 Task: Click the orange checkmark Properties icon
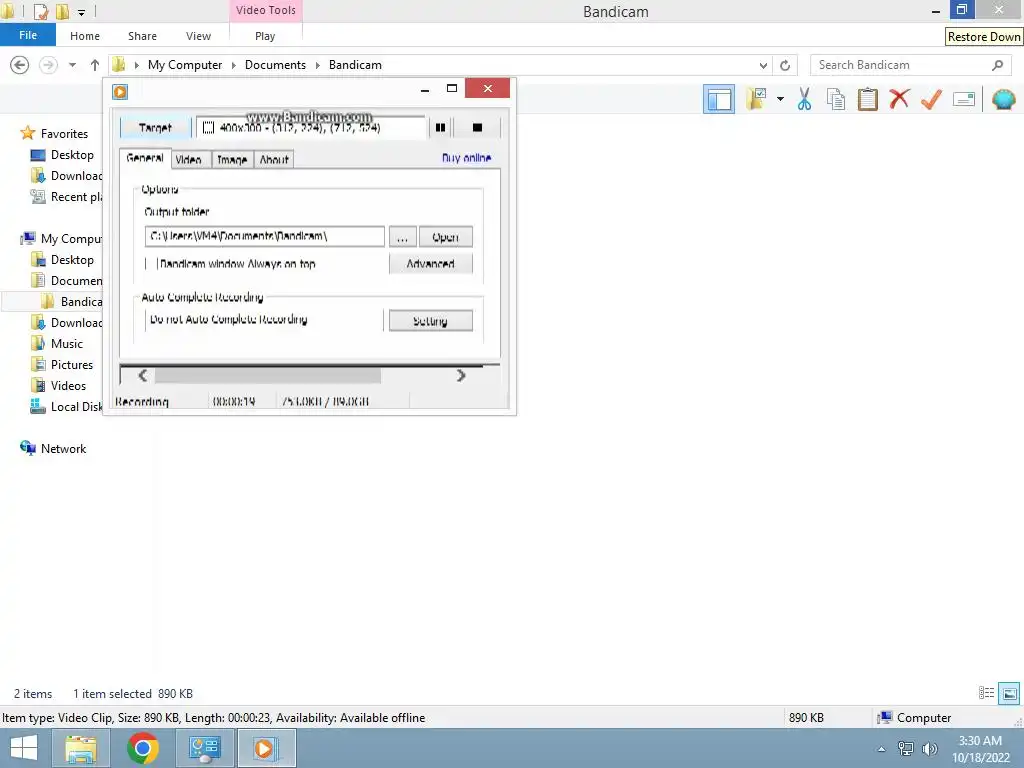pyautogui.click(x=931, y=99)
